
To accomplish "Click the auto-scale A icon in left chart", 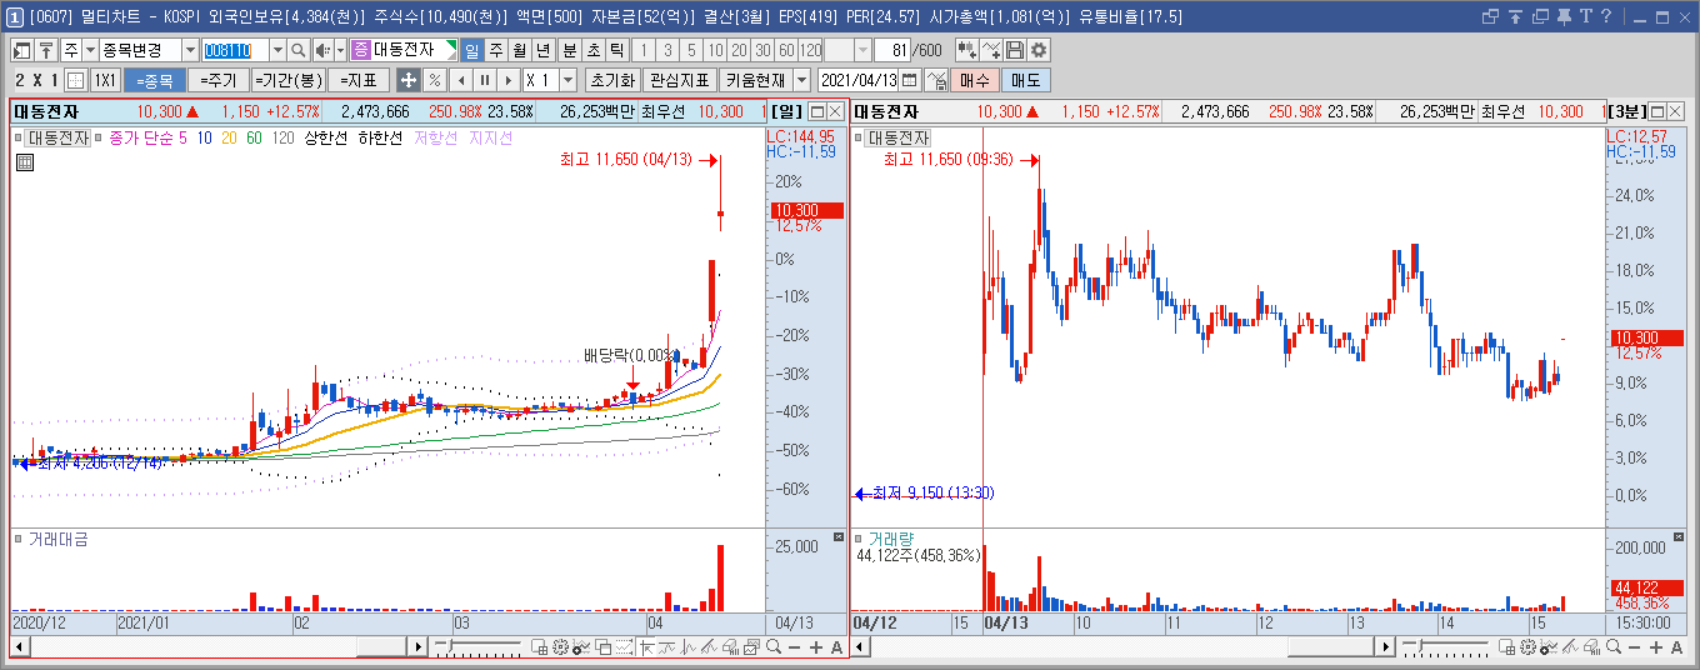I will (x=837, y=648).
